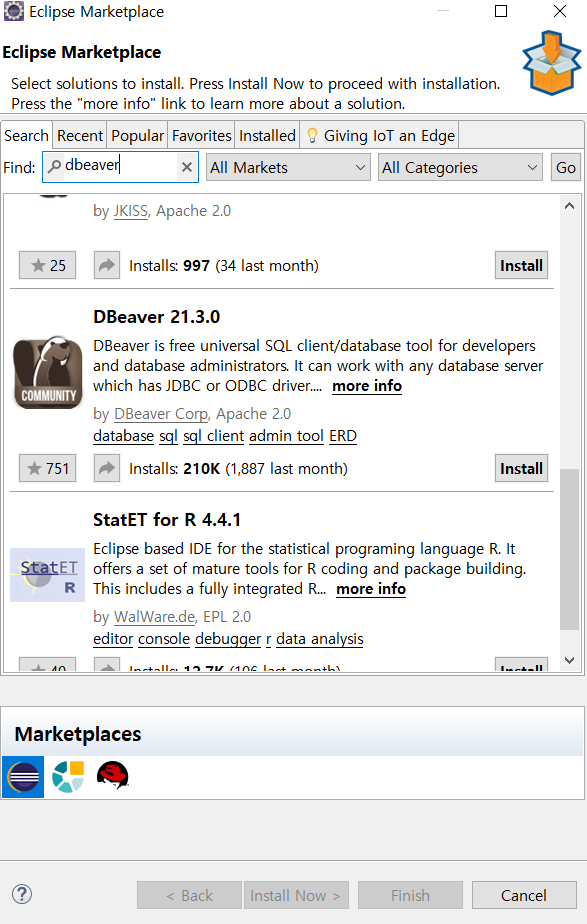Click the ERD tag link
Viewport: 587px width, 924px height.
(x=343, y=436)
